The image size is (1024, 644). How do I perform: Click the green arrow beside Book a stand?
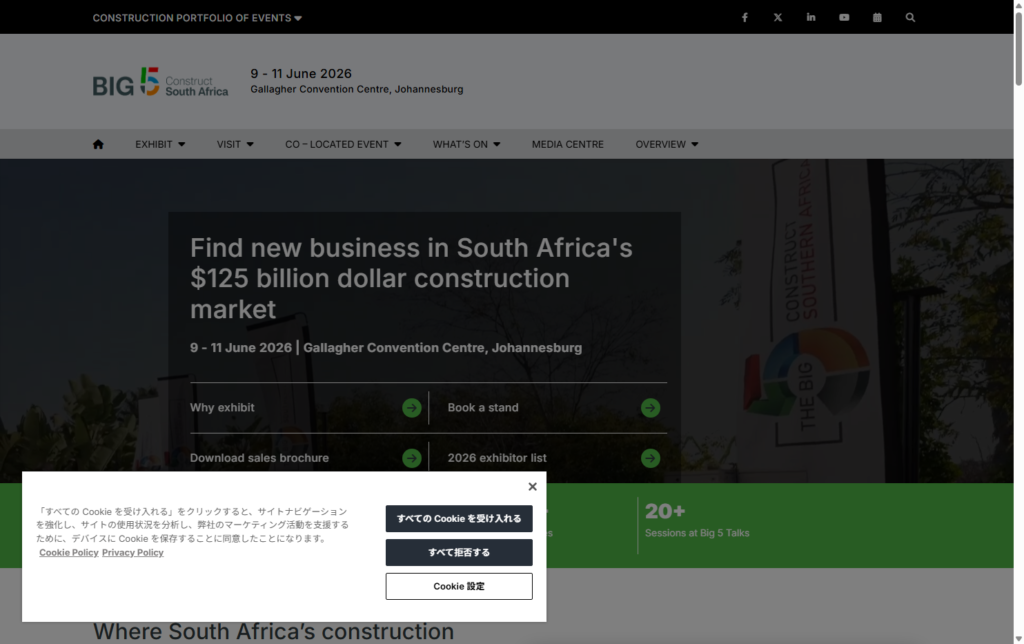point(650,407)
